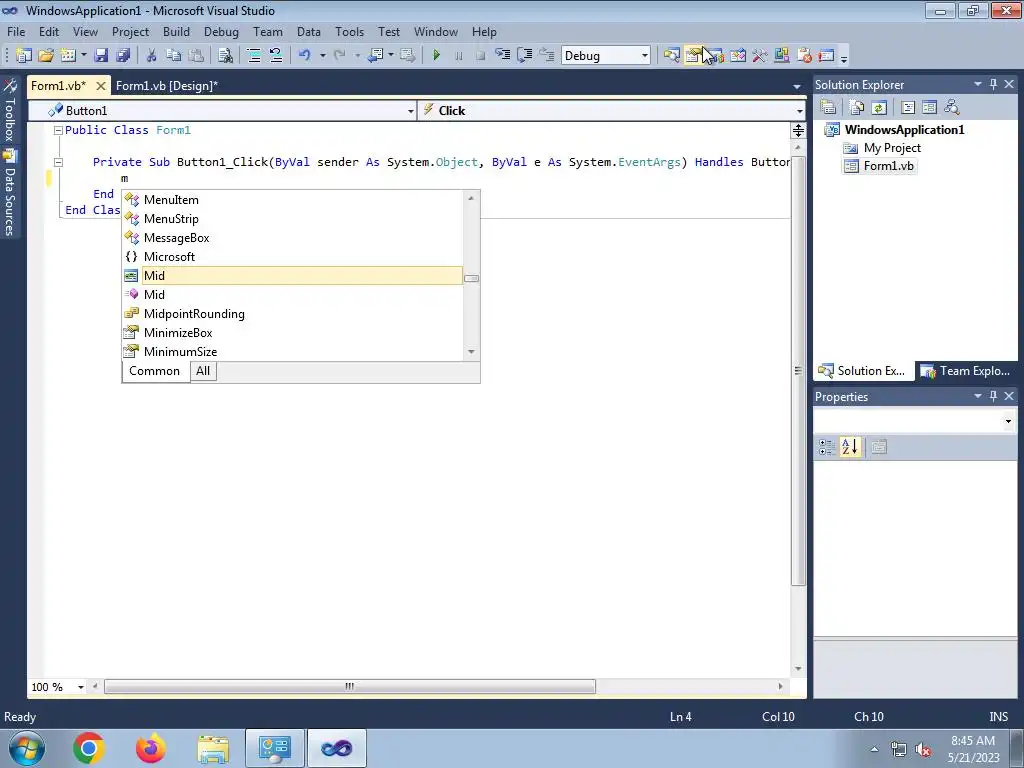1024x768 pixels.
Task: Uncomment the selected lines icon
Action: (x=276, y=56)
